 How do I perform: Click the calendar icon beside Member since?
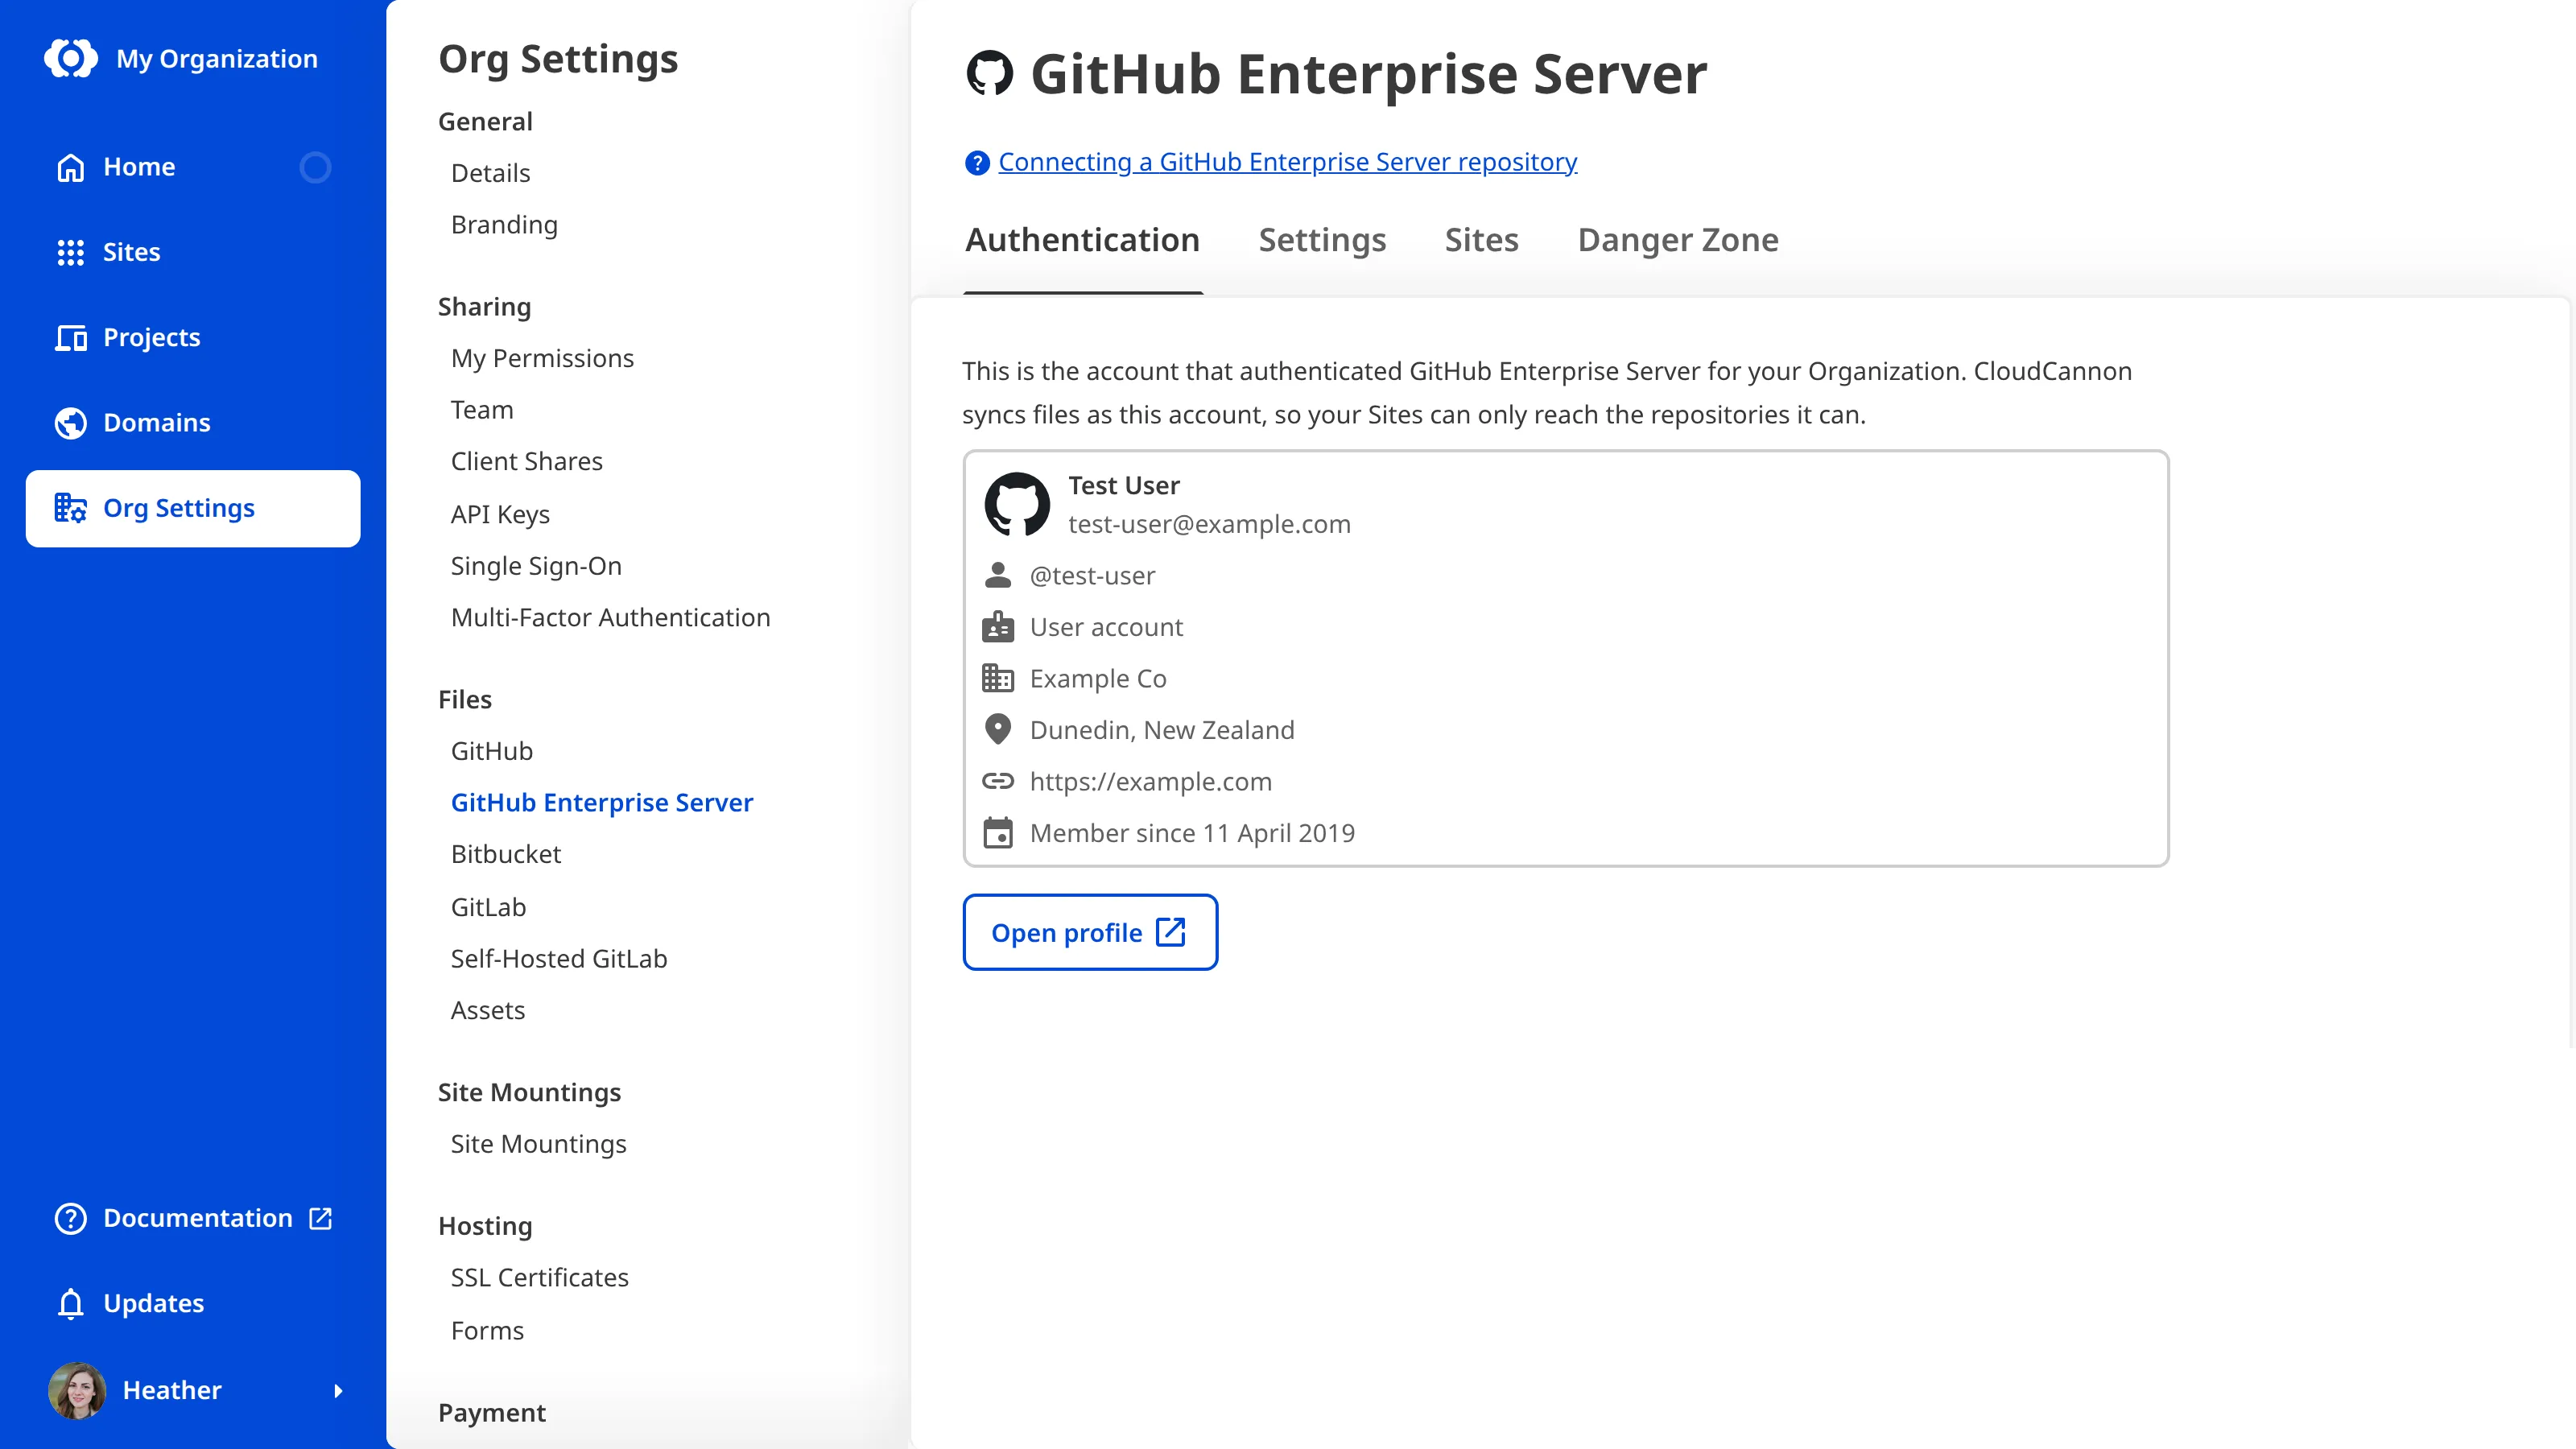(x=997, y=833)
